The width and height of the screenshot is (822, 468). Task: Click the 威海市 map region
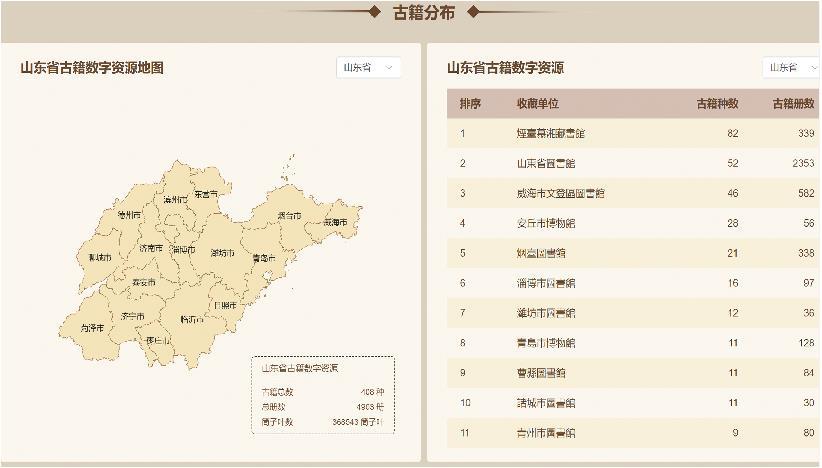(336, 222)
